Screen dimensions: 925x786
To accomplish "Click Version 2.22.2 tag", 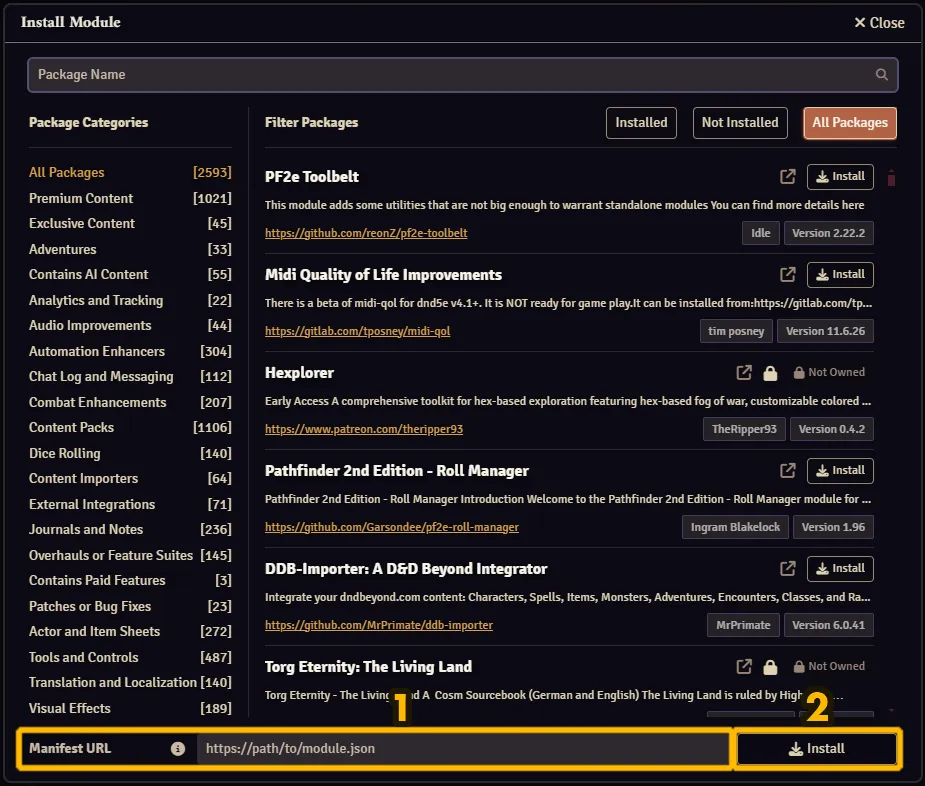I will [828, 233].
